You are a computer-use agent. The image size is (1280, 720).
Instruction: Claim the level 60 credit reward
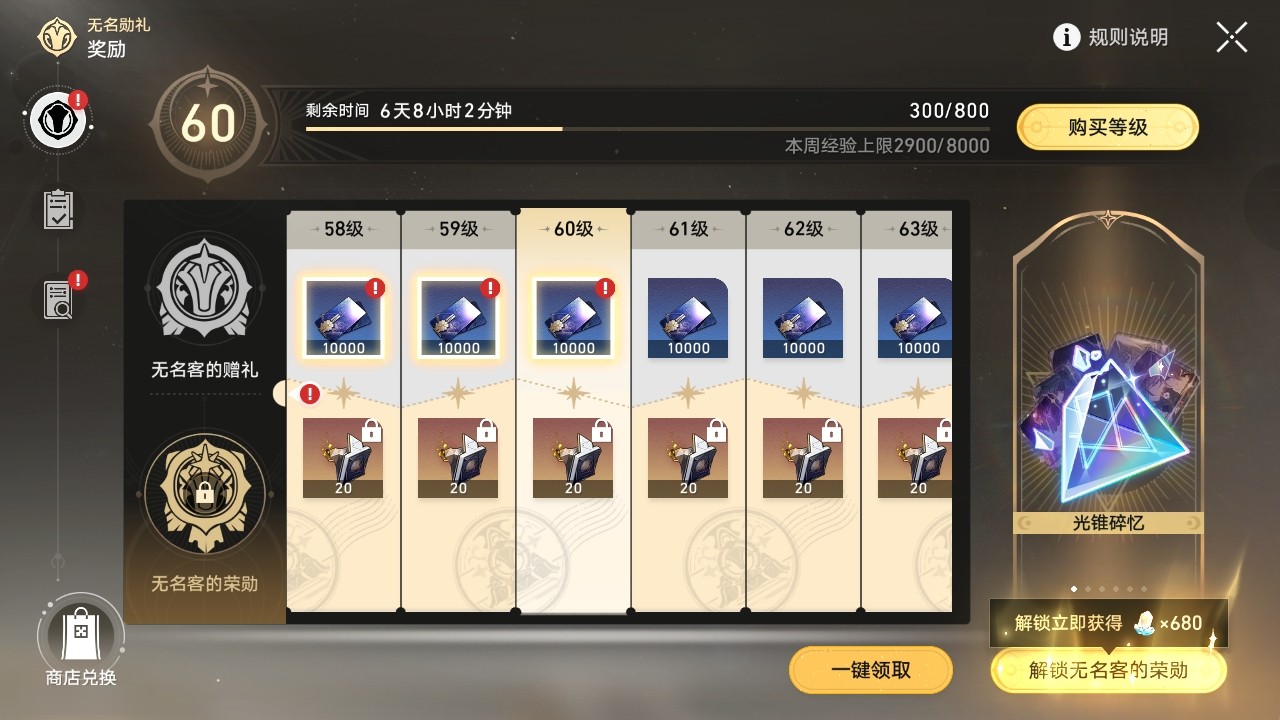tap(573, 318)
